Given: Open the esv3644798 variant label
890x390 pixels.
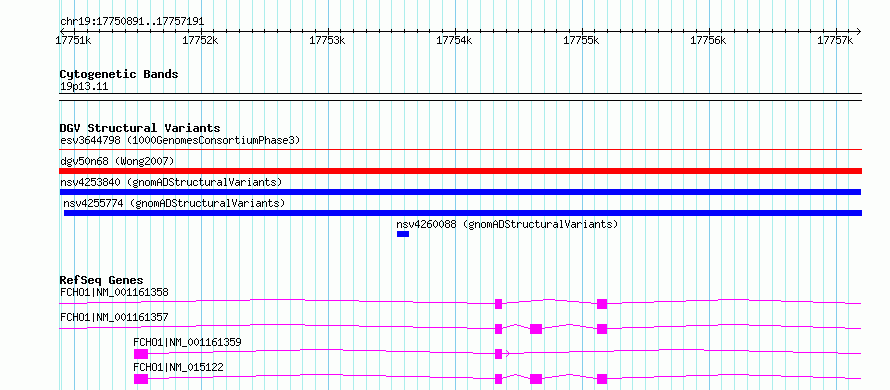Looking at the screenshot, I should click(180, 140).
